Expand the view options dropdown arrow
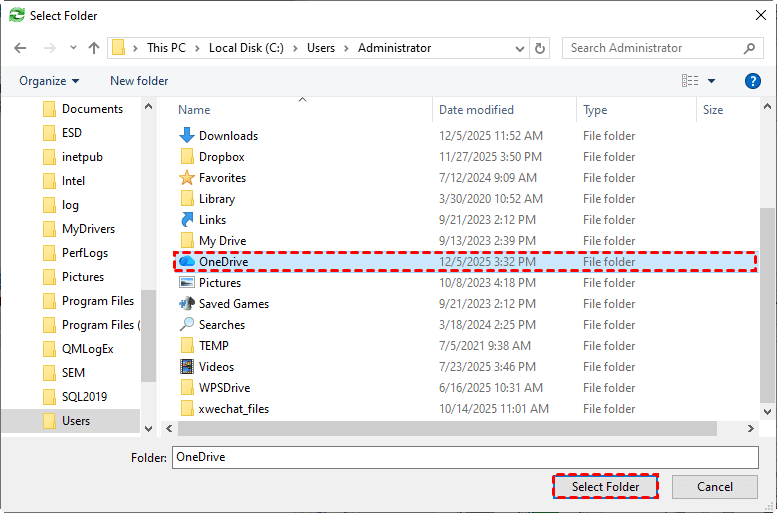Image resolution: width=777 pixels, height=513 pixels. 712,81
